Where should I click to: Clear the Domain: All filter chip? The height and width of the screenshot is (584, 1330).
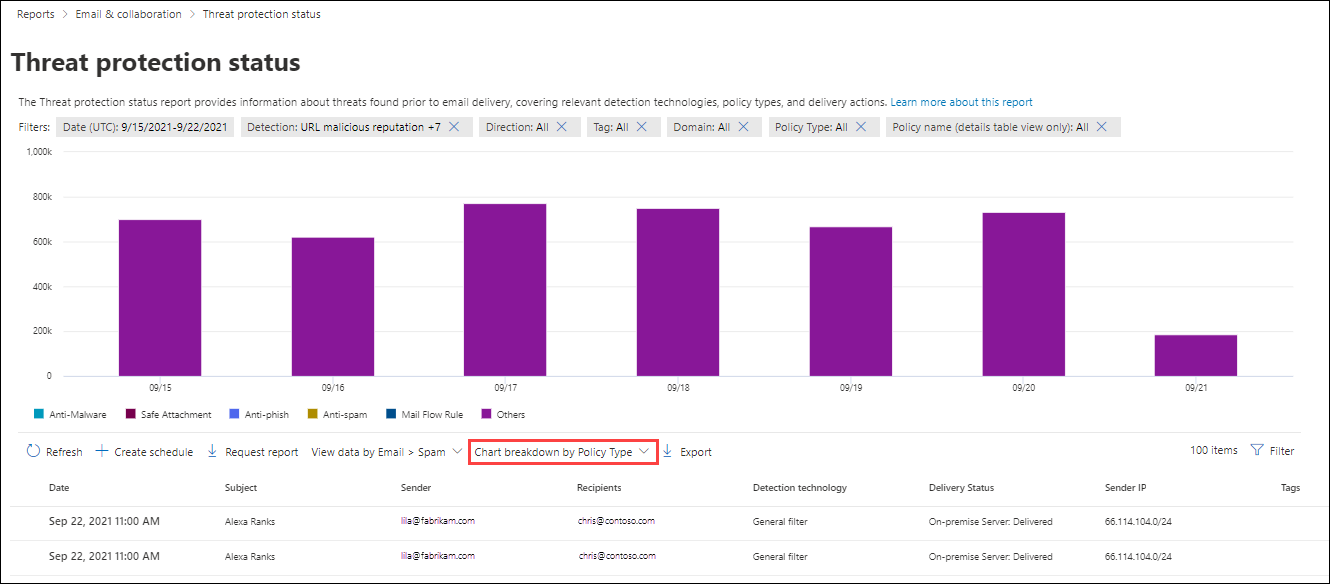(743, 127)
